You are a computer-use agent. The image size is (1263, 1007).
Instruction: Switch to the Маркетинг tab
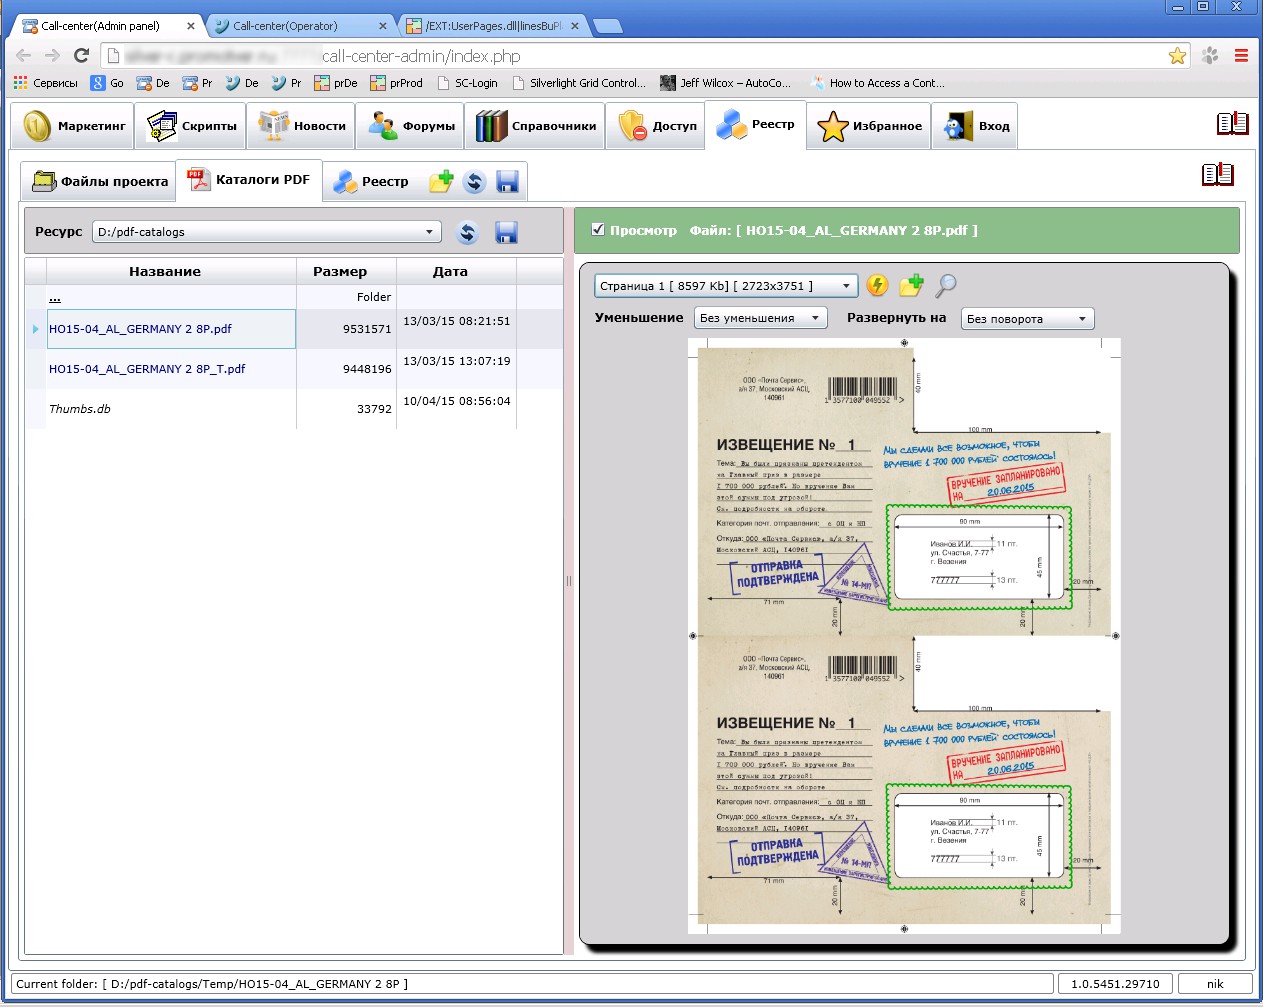tap(75, 126)
